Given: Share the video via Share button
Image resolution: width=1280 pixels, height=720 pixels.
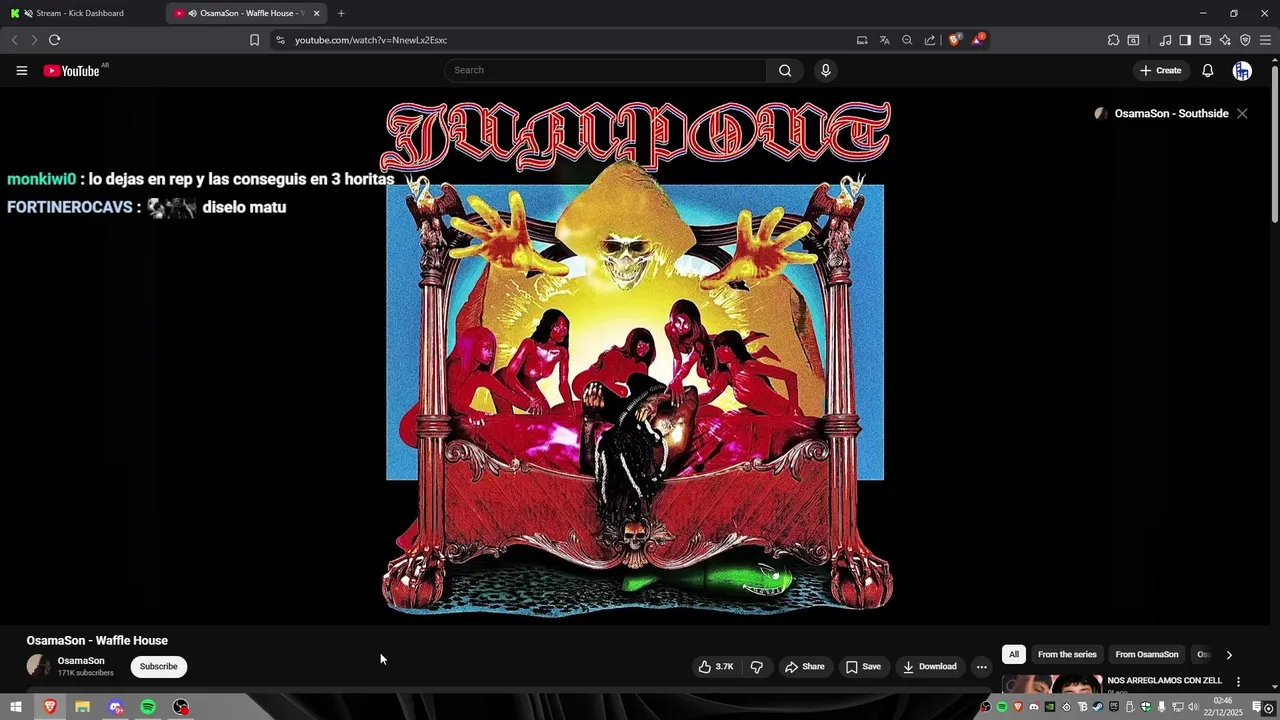Looking at the screenshot, I should (x=805, y=667).
